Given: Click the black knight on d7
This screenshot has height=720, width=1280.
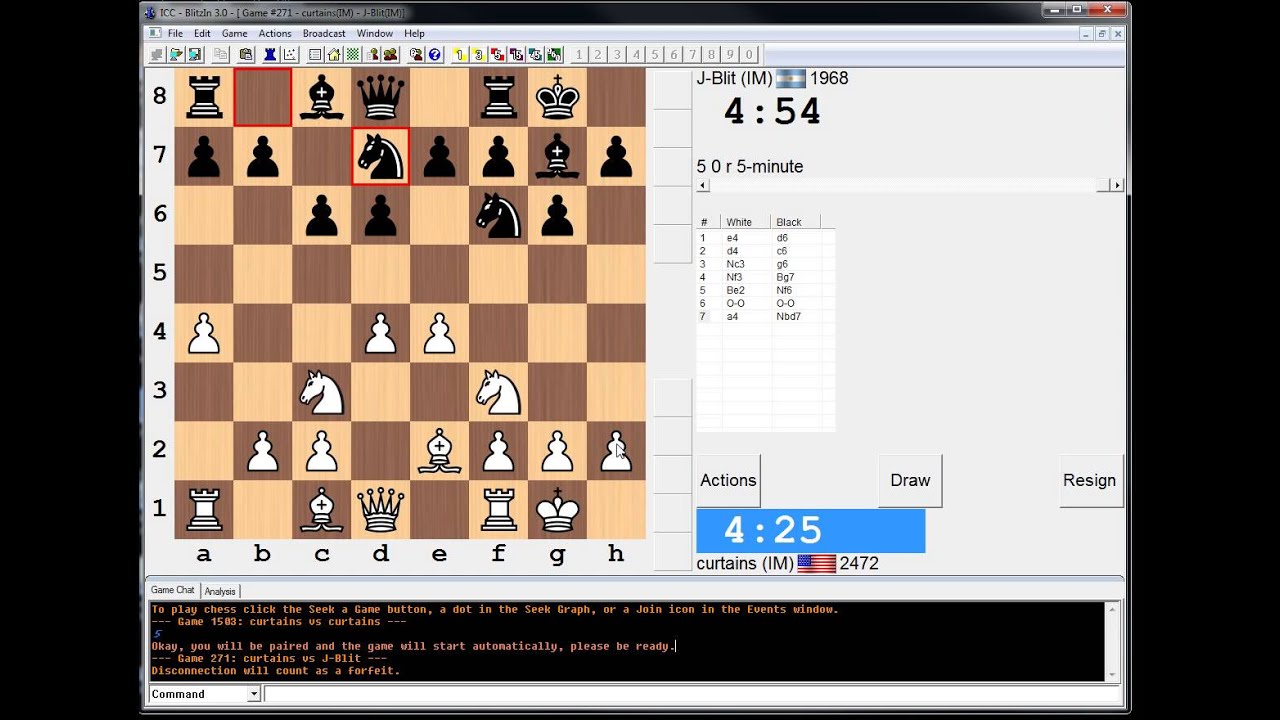Looking at the screenshot, I should [x=380, y=156].
